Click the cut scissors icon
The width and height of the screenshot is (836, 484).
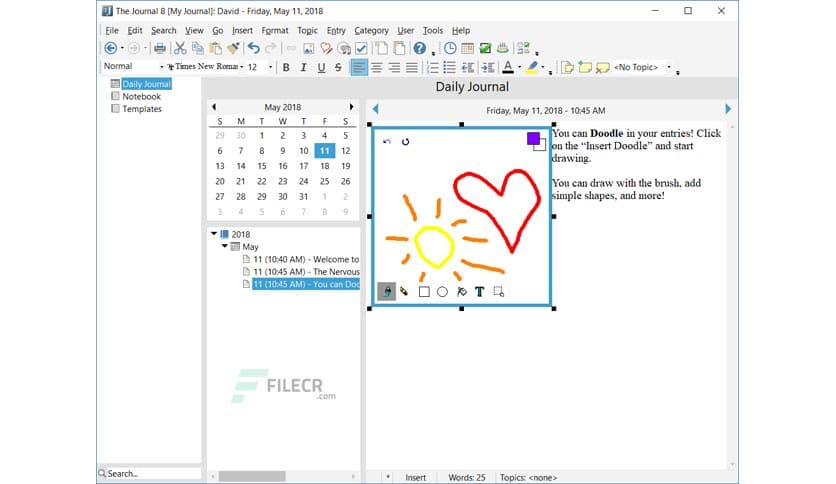pyautogui.click(x=181, y=48)
